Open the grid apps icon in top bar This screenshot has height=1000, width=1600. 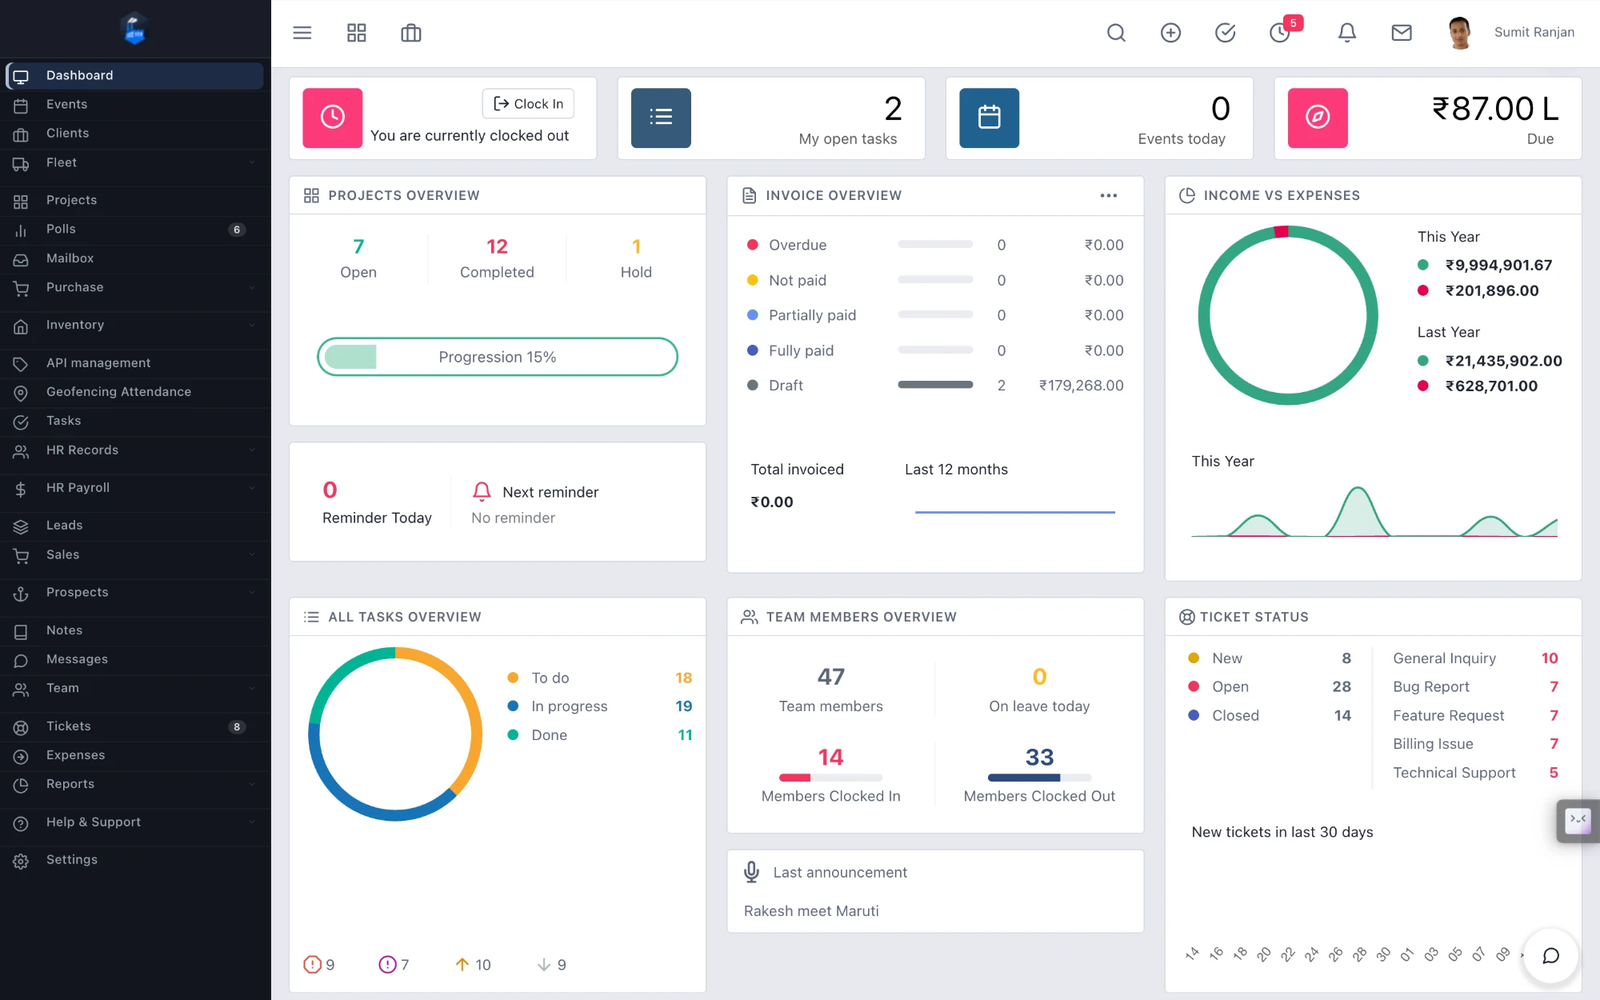tap(356, 33)
